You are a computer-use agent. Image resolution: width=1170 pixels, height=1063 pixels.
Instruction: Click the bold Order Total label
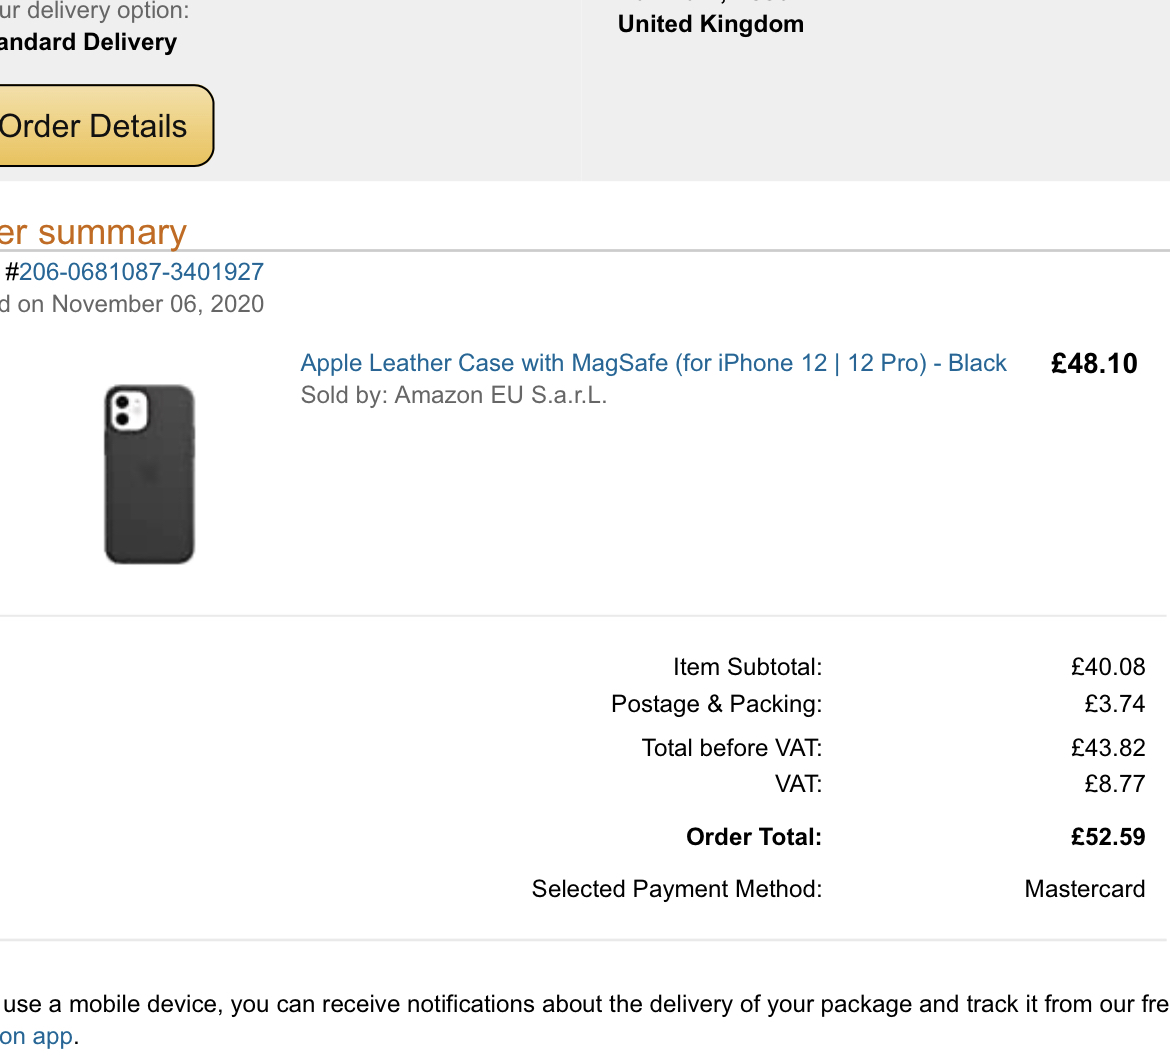(x=753, y=837)
